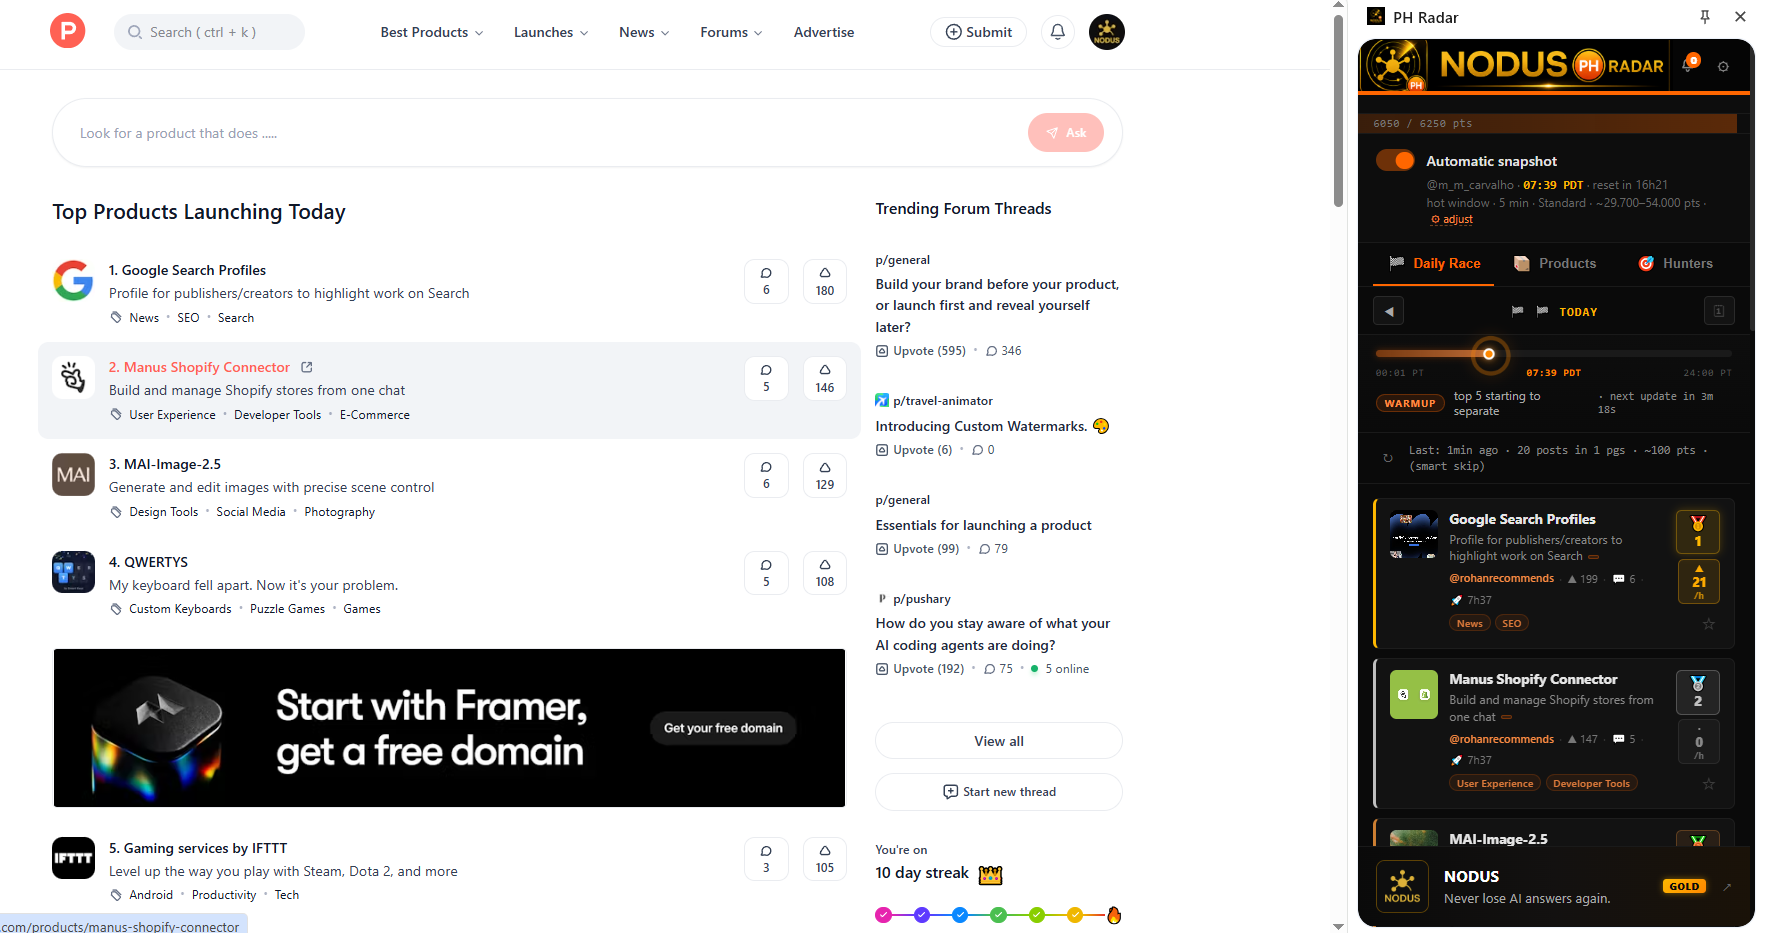1765x933 pixels.
Task: Click rank 1 medal badge in Radar
Action: pos(1698,532)
